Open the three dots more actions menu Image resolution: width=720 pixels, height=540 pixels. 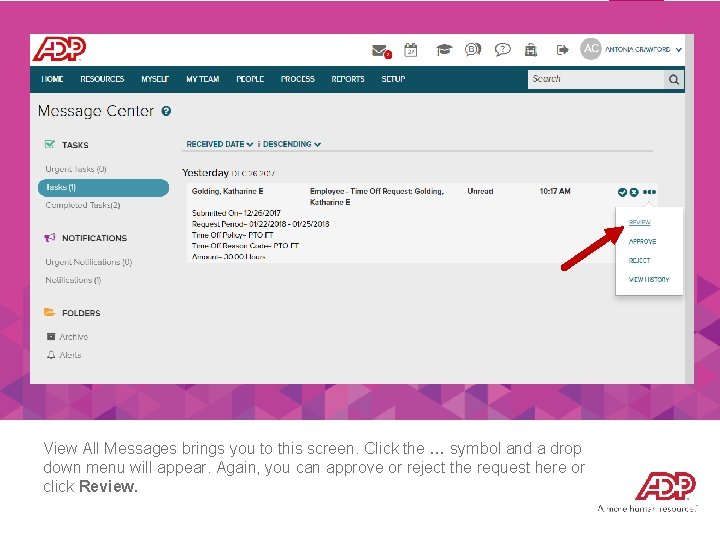(x=649, y=192)
